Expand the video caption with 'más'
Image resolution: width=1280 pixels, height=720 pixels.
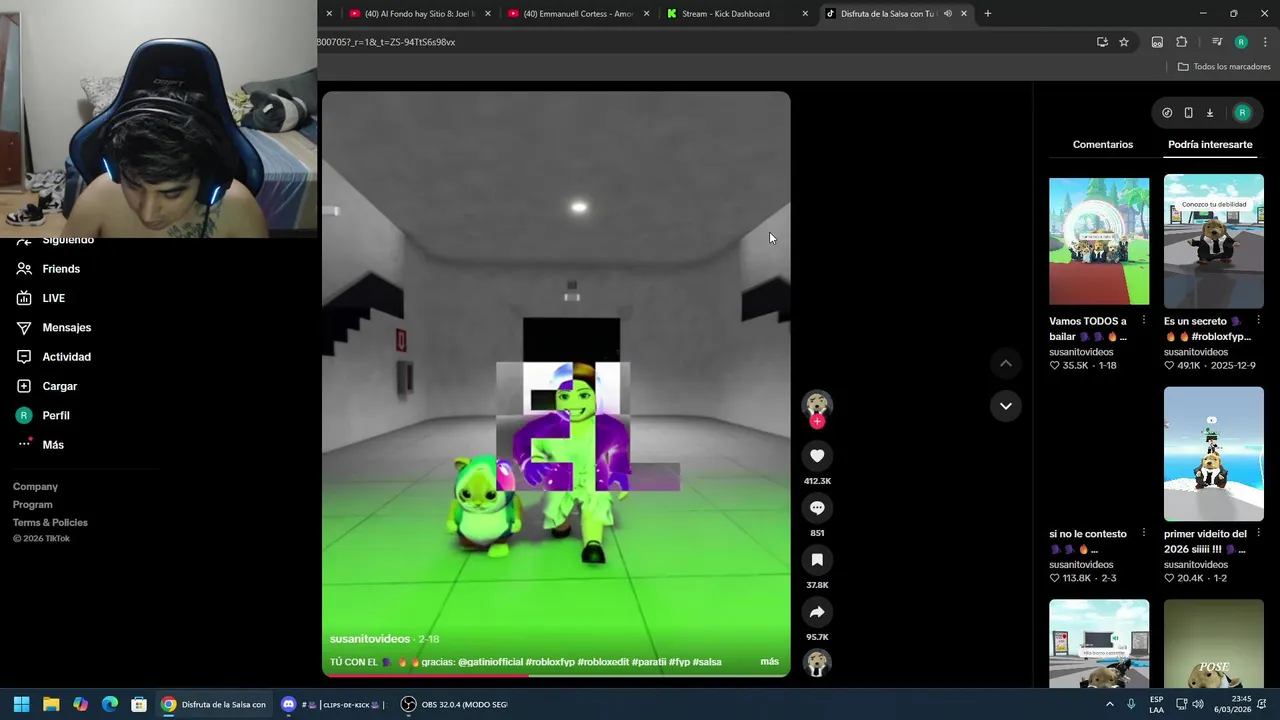[769, 662]
